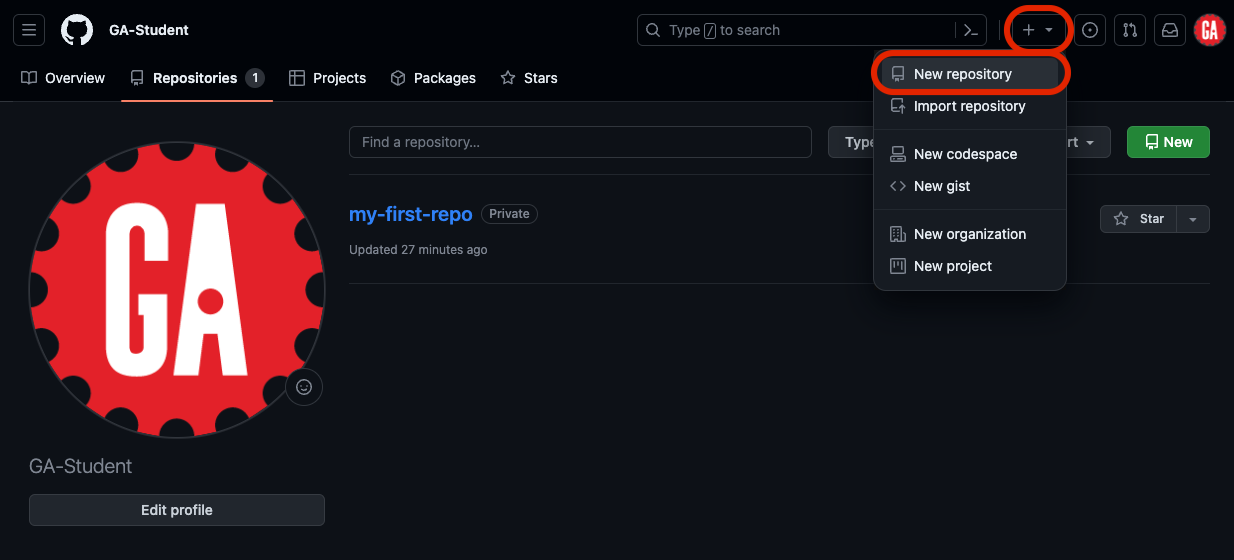
Task: Choose New organization from the menu
Action: point(970,234)
